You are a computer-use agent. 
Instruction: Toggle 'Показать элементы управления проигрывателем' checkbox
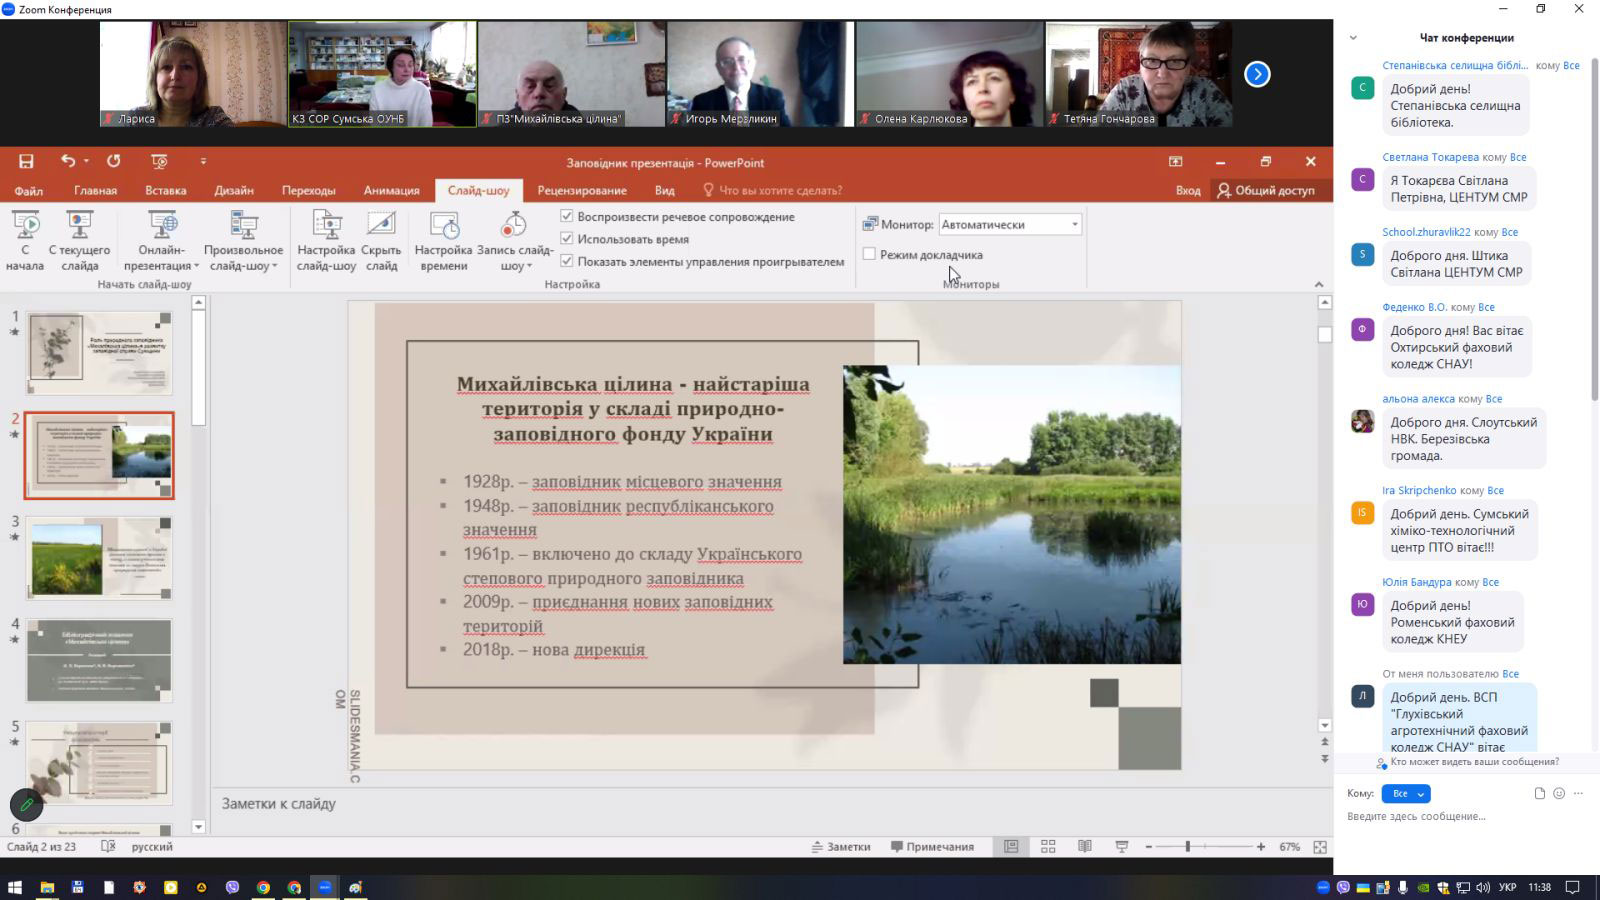567,261
